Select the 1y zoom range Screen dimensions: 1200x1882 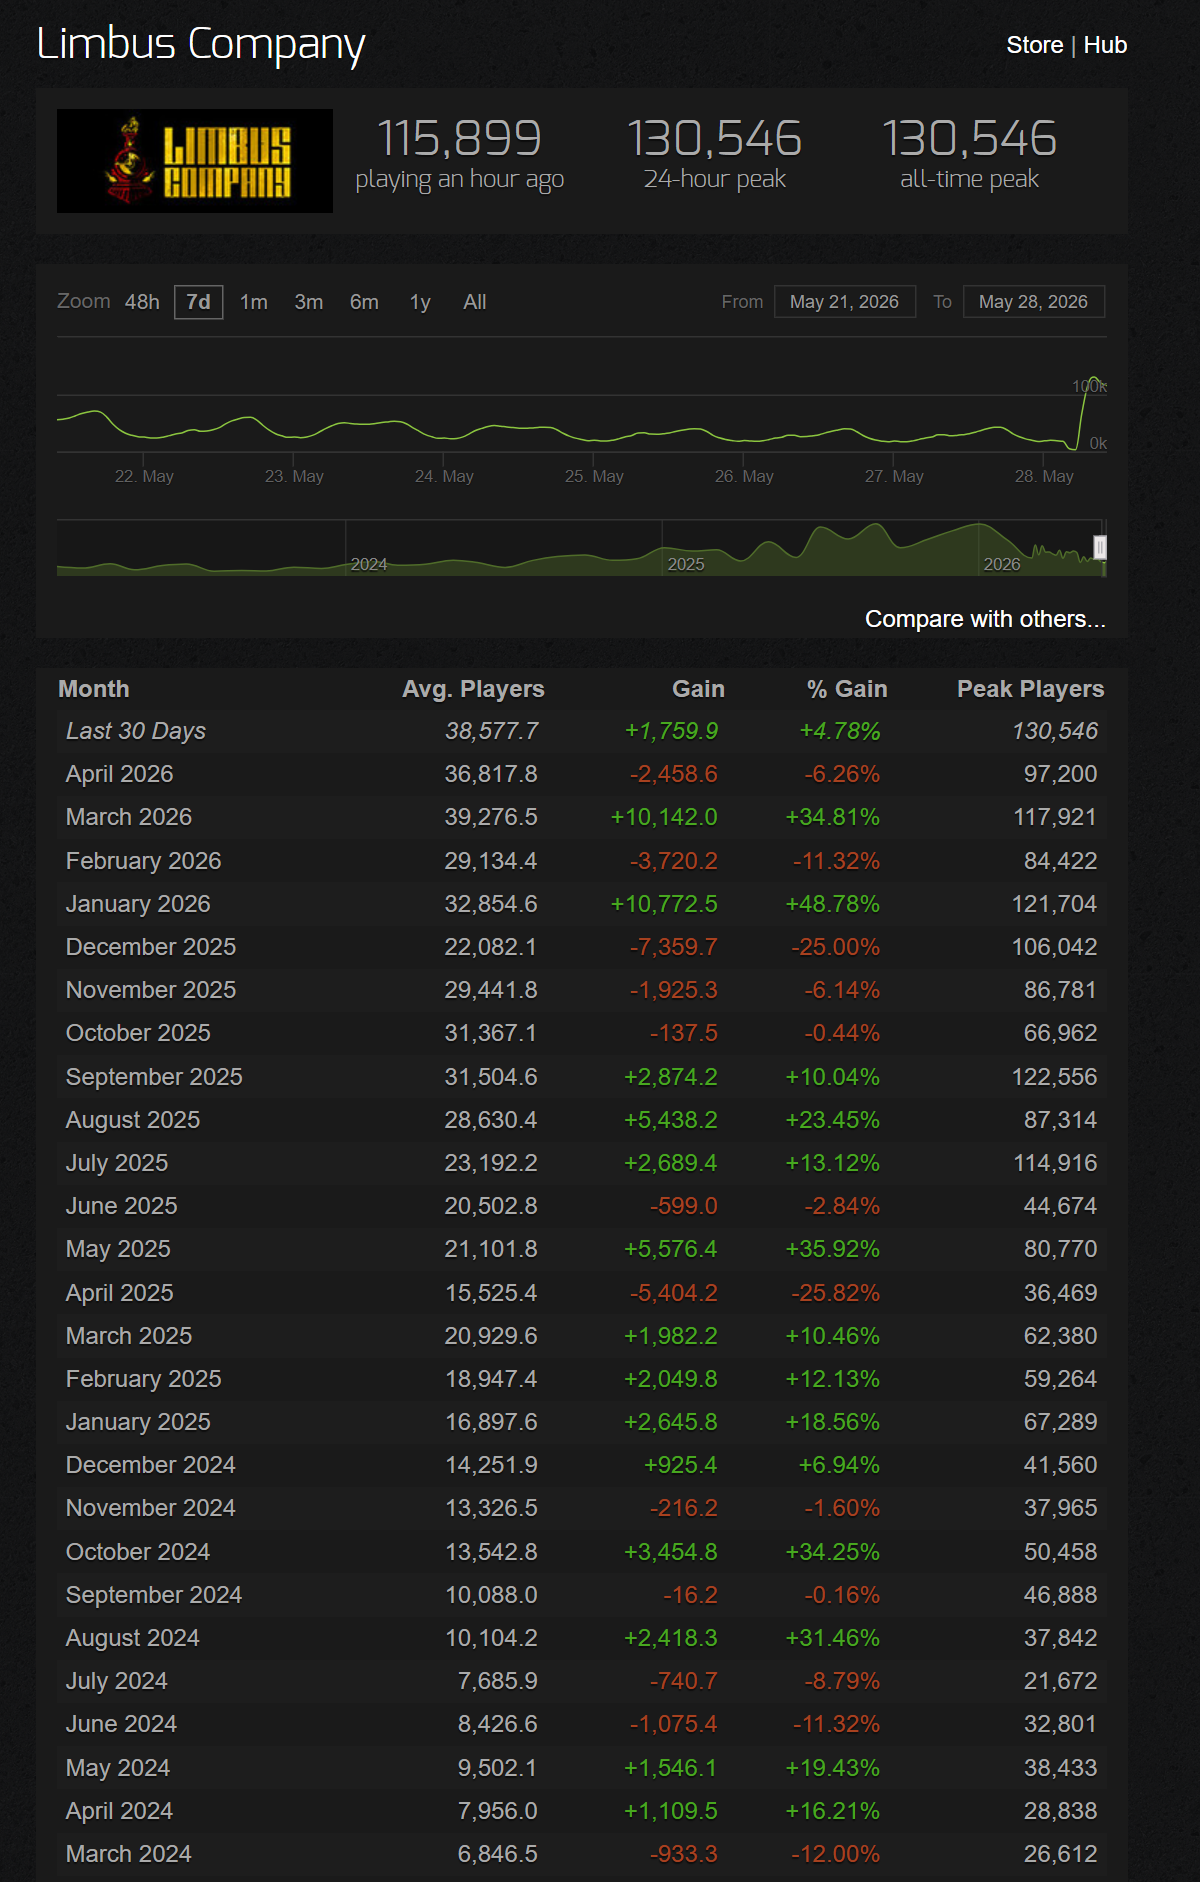click(420, 302)
